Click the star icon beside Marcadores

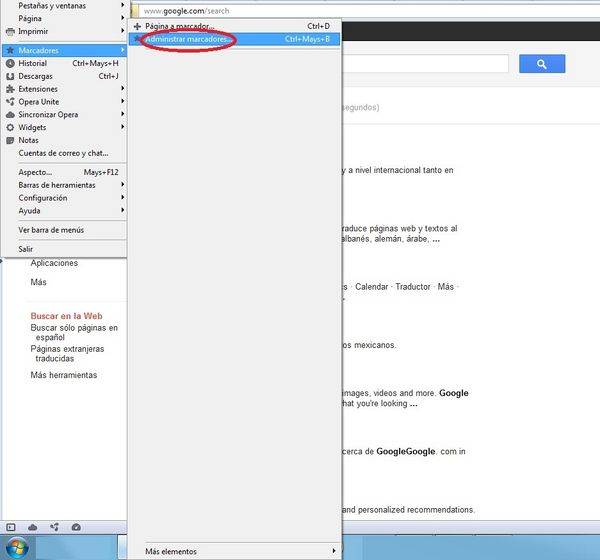pyautogui.click(x=9, y=50)
